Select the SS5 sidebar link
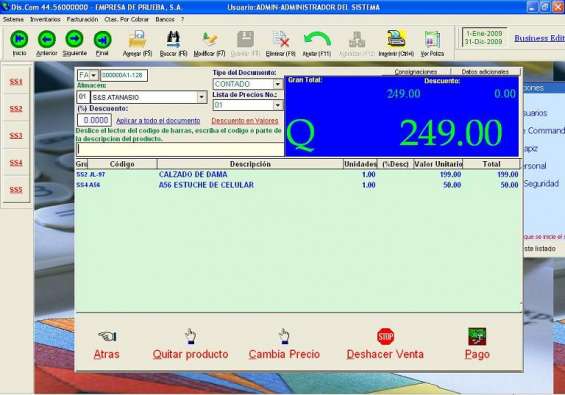Viewport: 565px width, 395px height. click(x=16, y=190)
